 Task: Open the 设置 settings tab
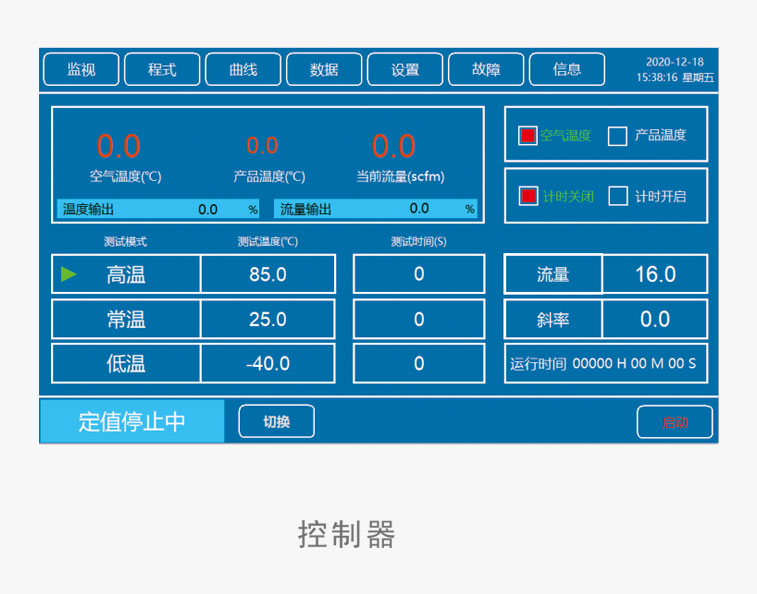(405, 69)
